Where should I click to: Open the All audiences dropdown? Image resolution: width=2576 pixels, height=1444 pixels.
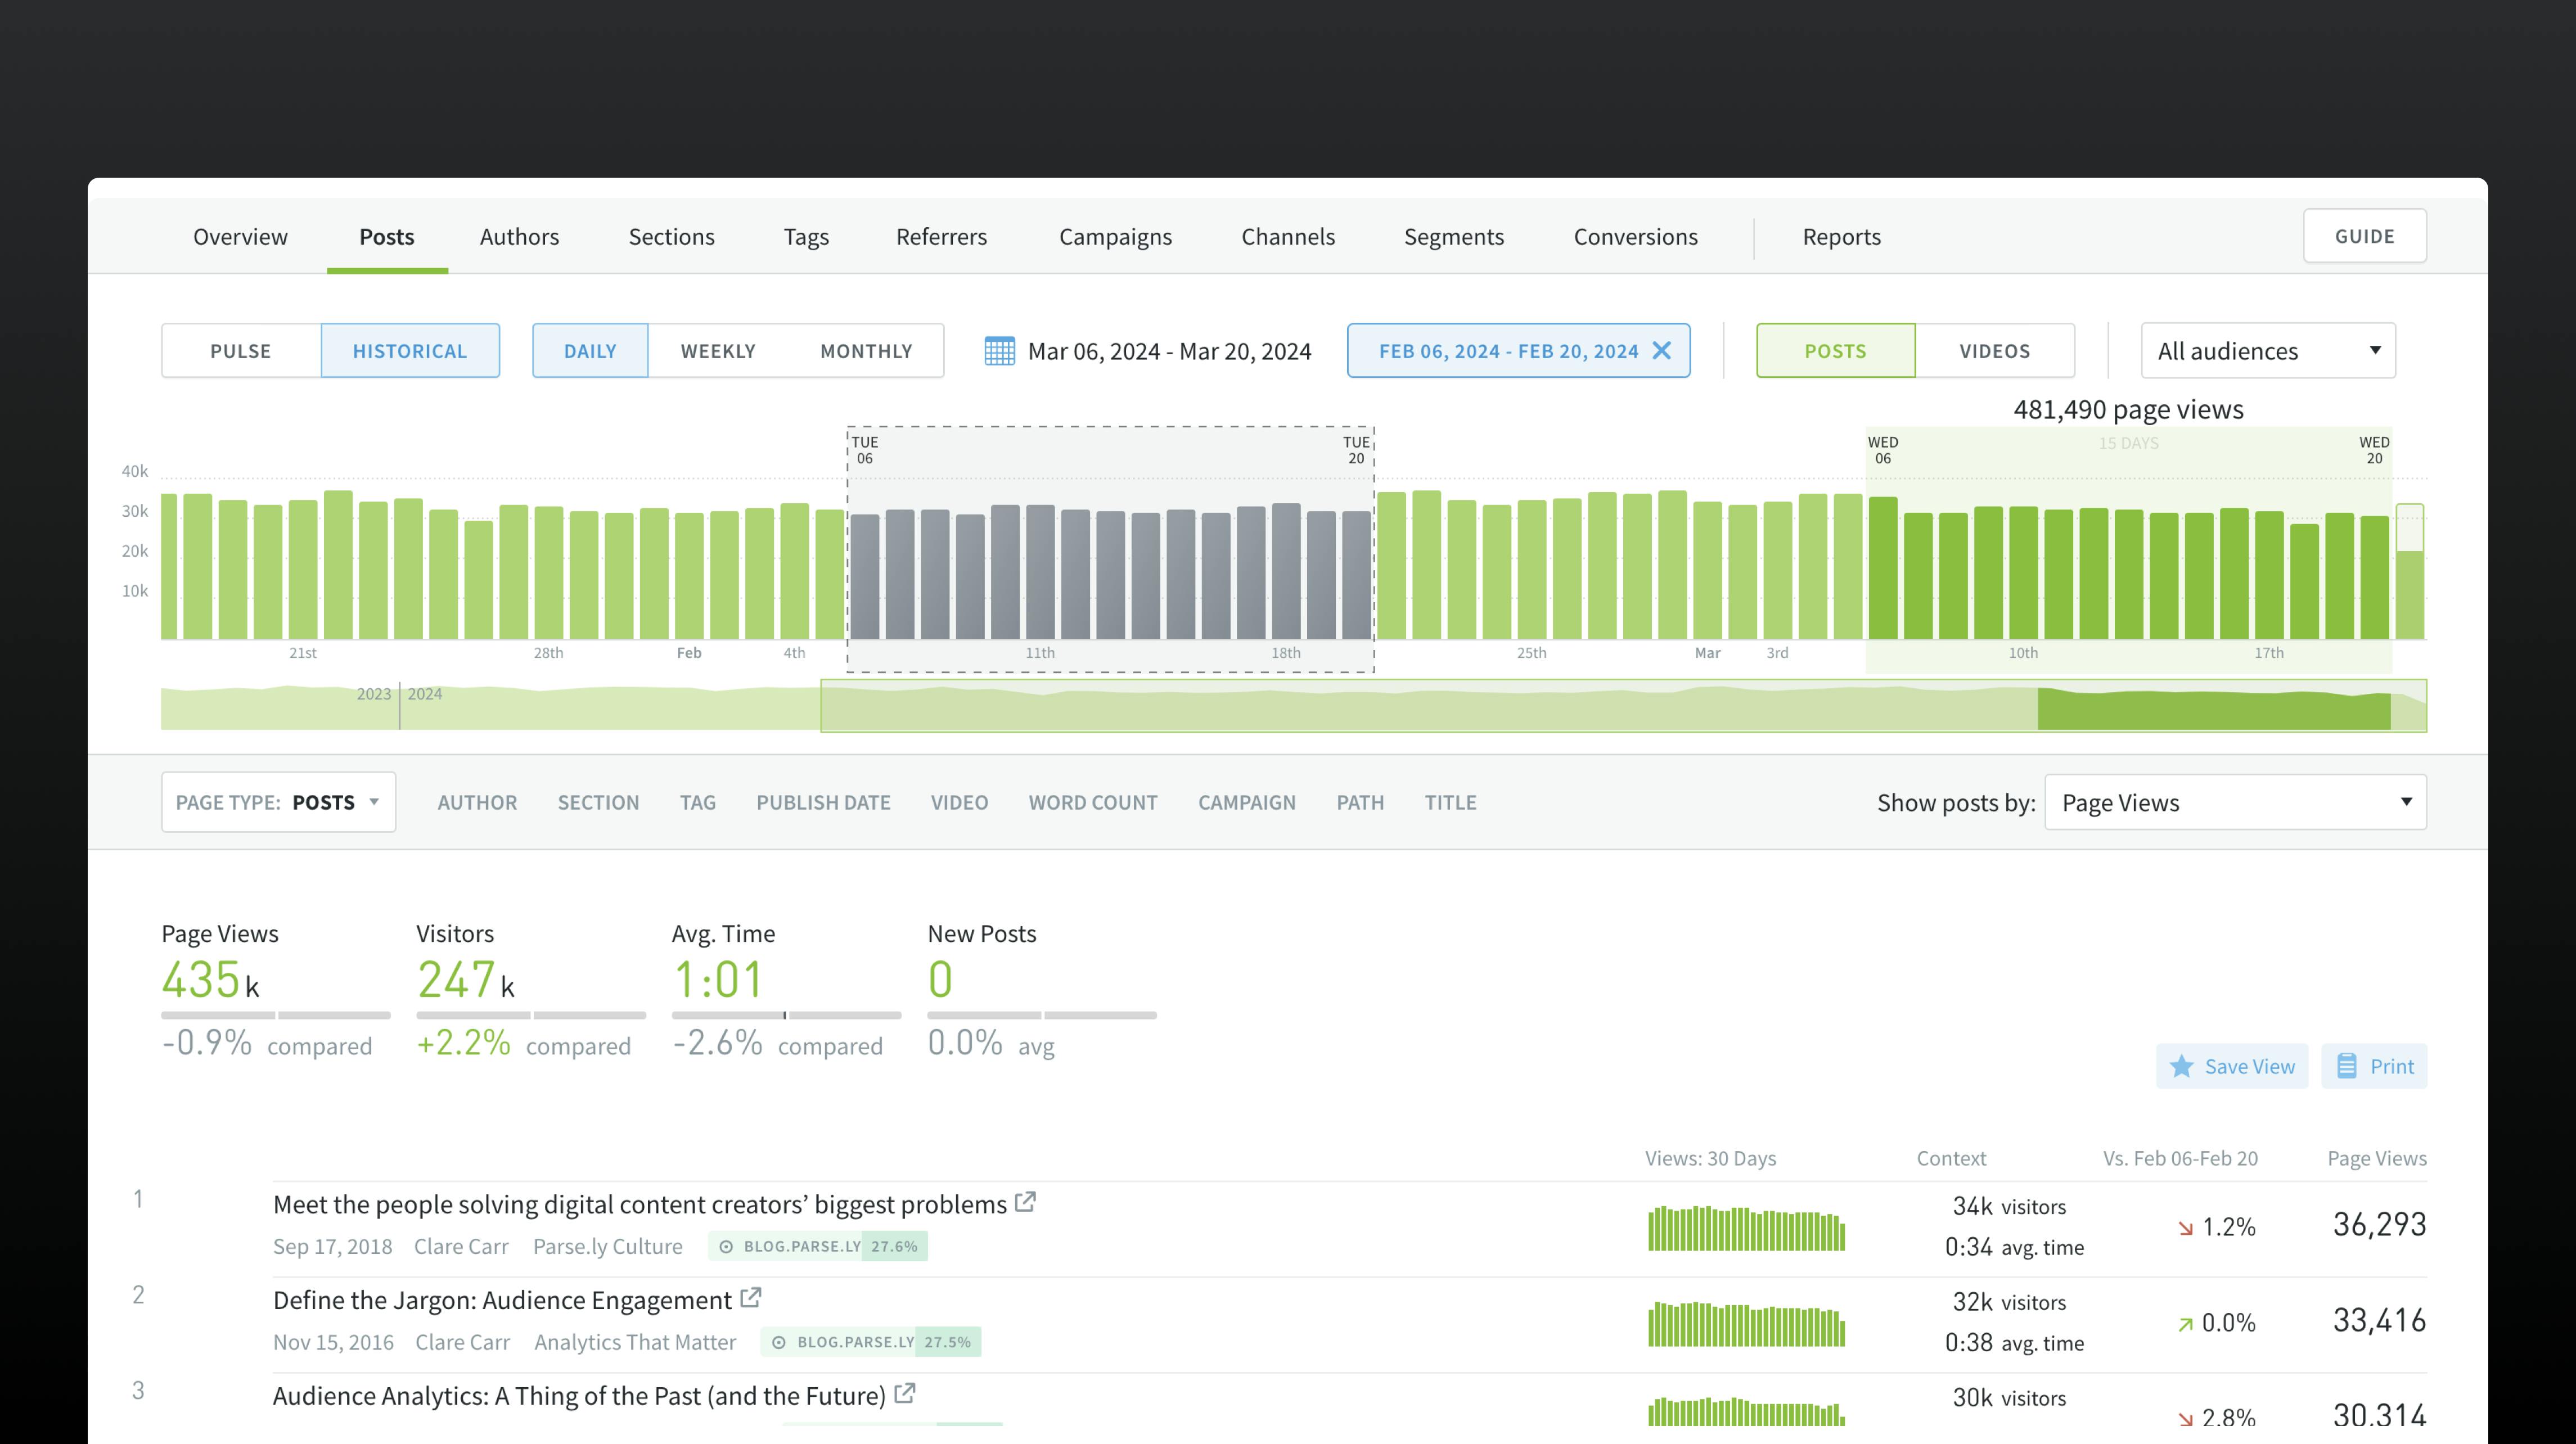[2268, 351]
